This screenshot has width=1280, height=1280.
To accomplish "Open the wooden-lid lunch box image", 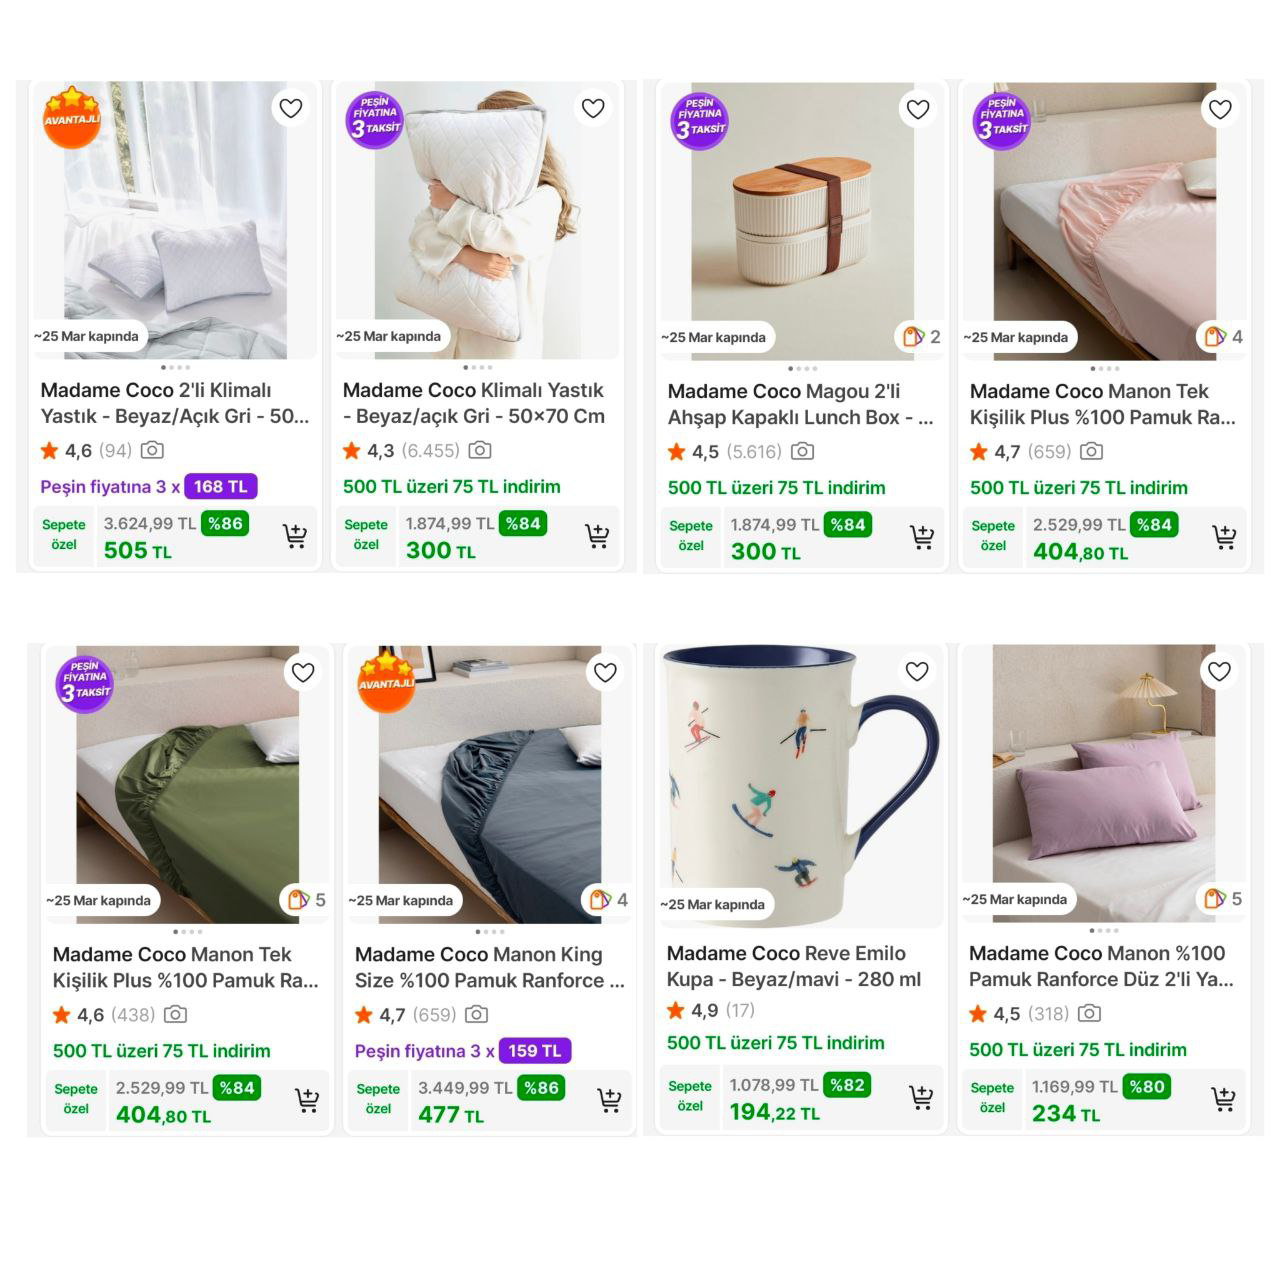I will [800, 220].
